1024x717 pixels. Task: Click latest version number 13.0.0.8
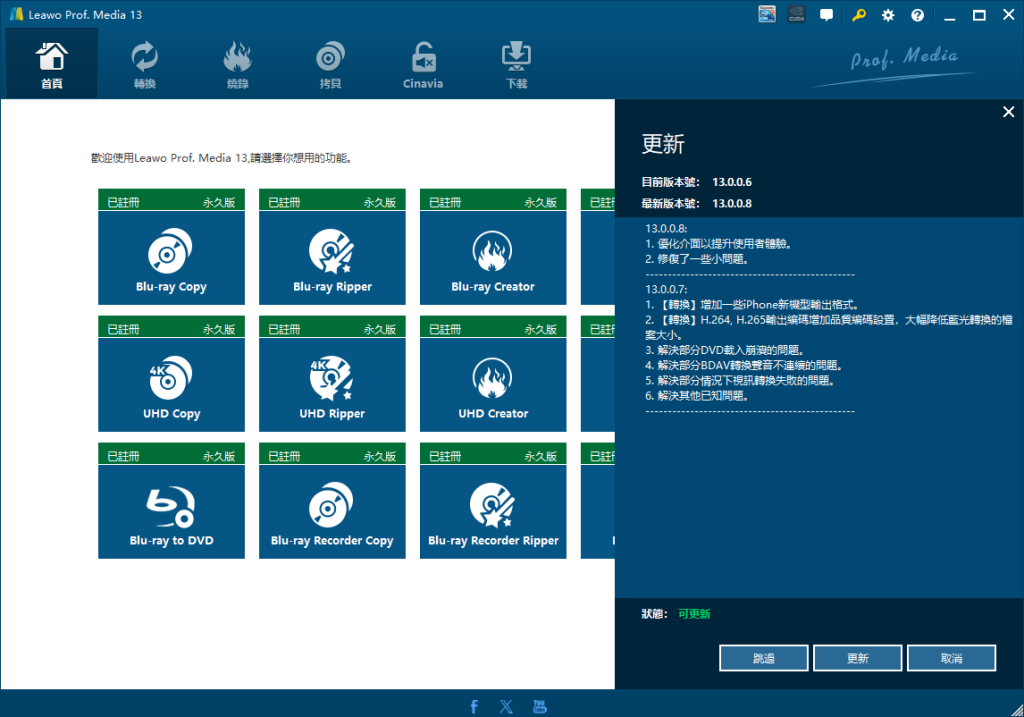[x=731, y=203]
